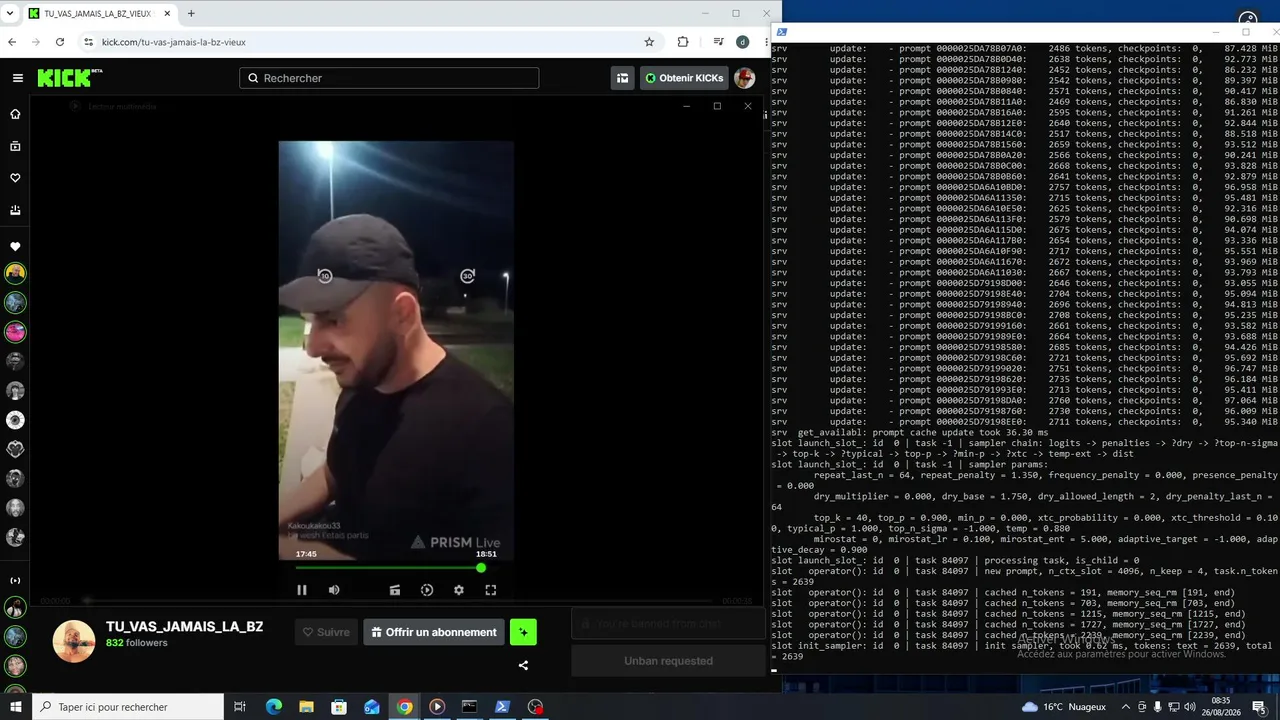Launch Microsoft Edge from the taskbar
The width and height of the screenshot is (1280, 720).
tap(274, 707)
